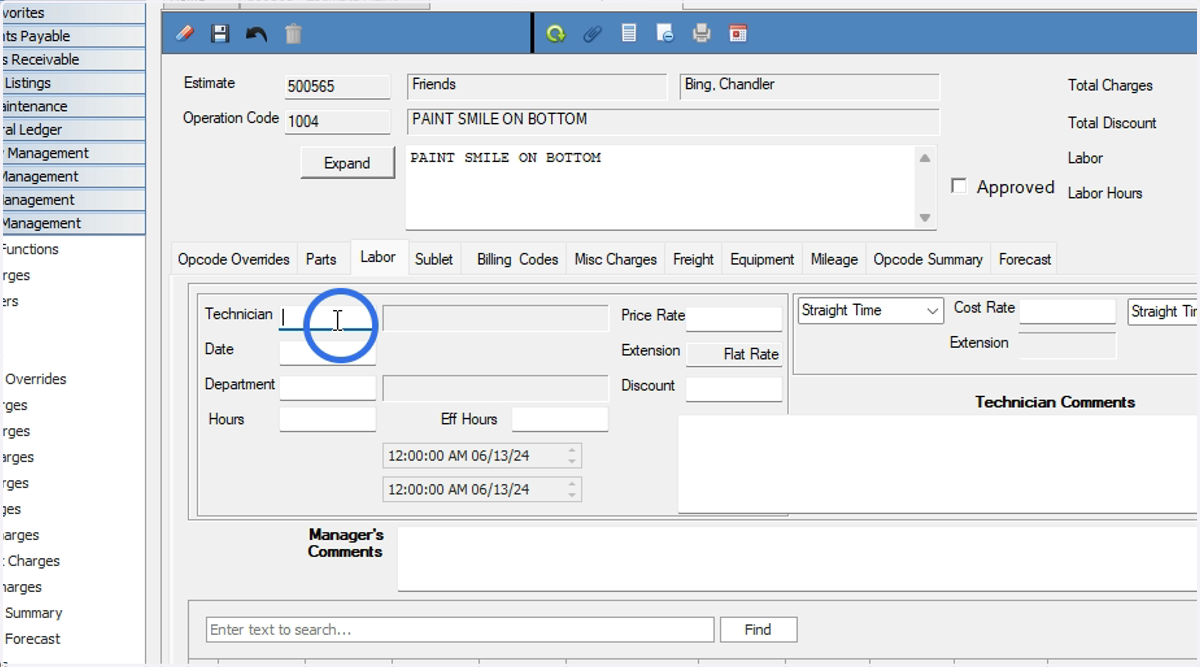Open the Sublet tab
This screenshot has height=667, width=1200.
tap(434, 259)
